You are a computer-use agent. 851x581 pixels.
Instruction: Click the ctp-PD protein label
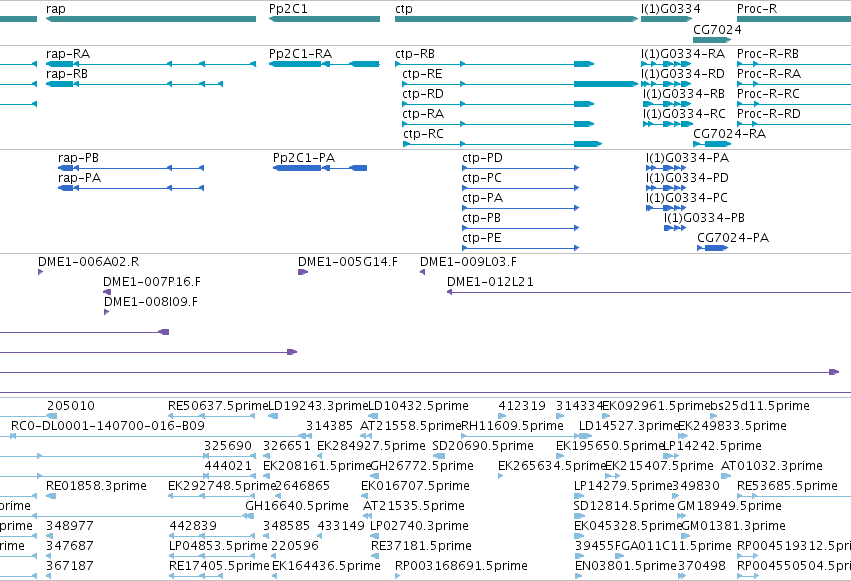point(482,158)
